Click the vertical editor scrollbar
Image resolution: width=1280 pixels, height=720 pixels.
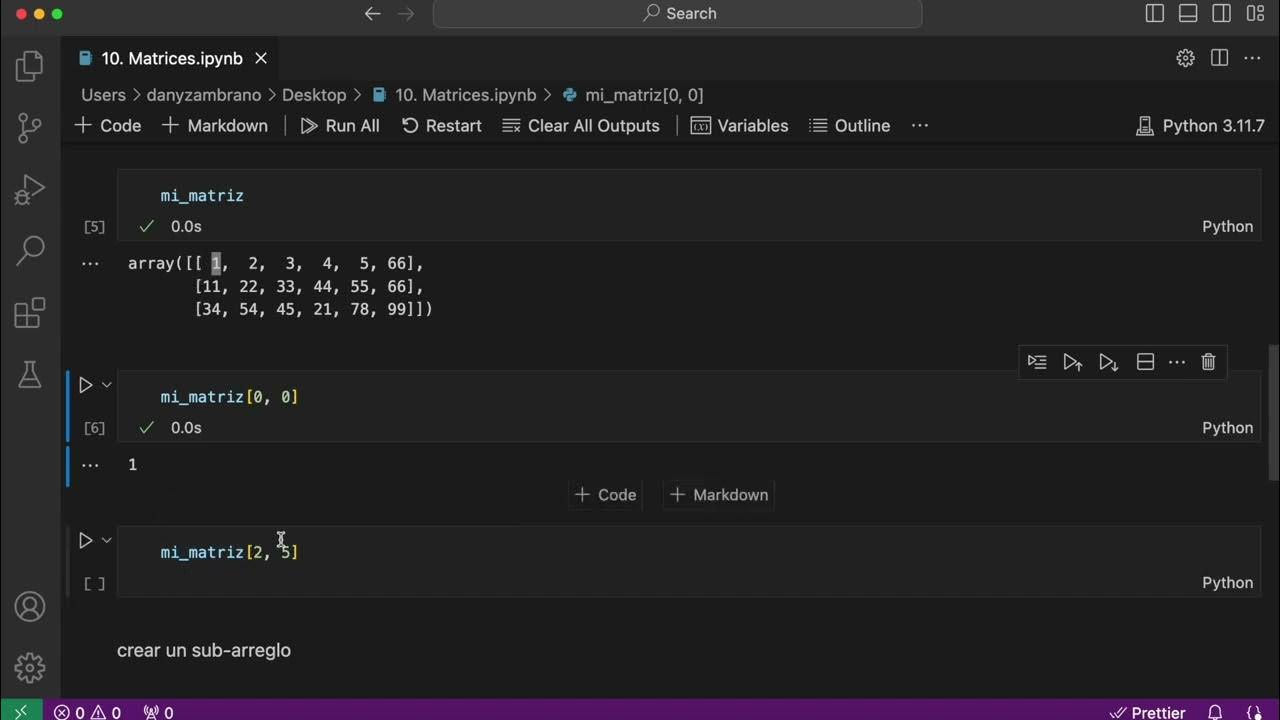1273,400
